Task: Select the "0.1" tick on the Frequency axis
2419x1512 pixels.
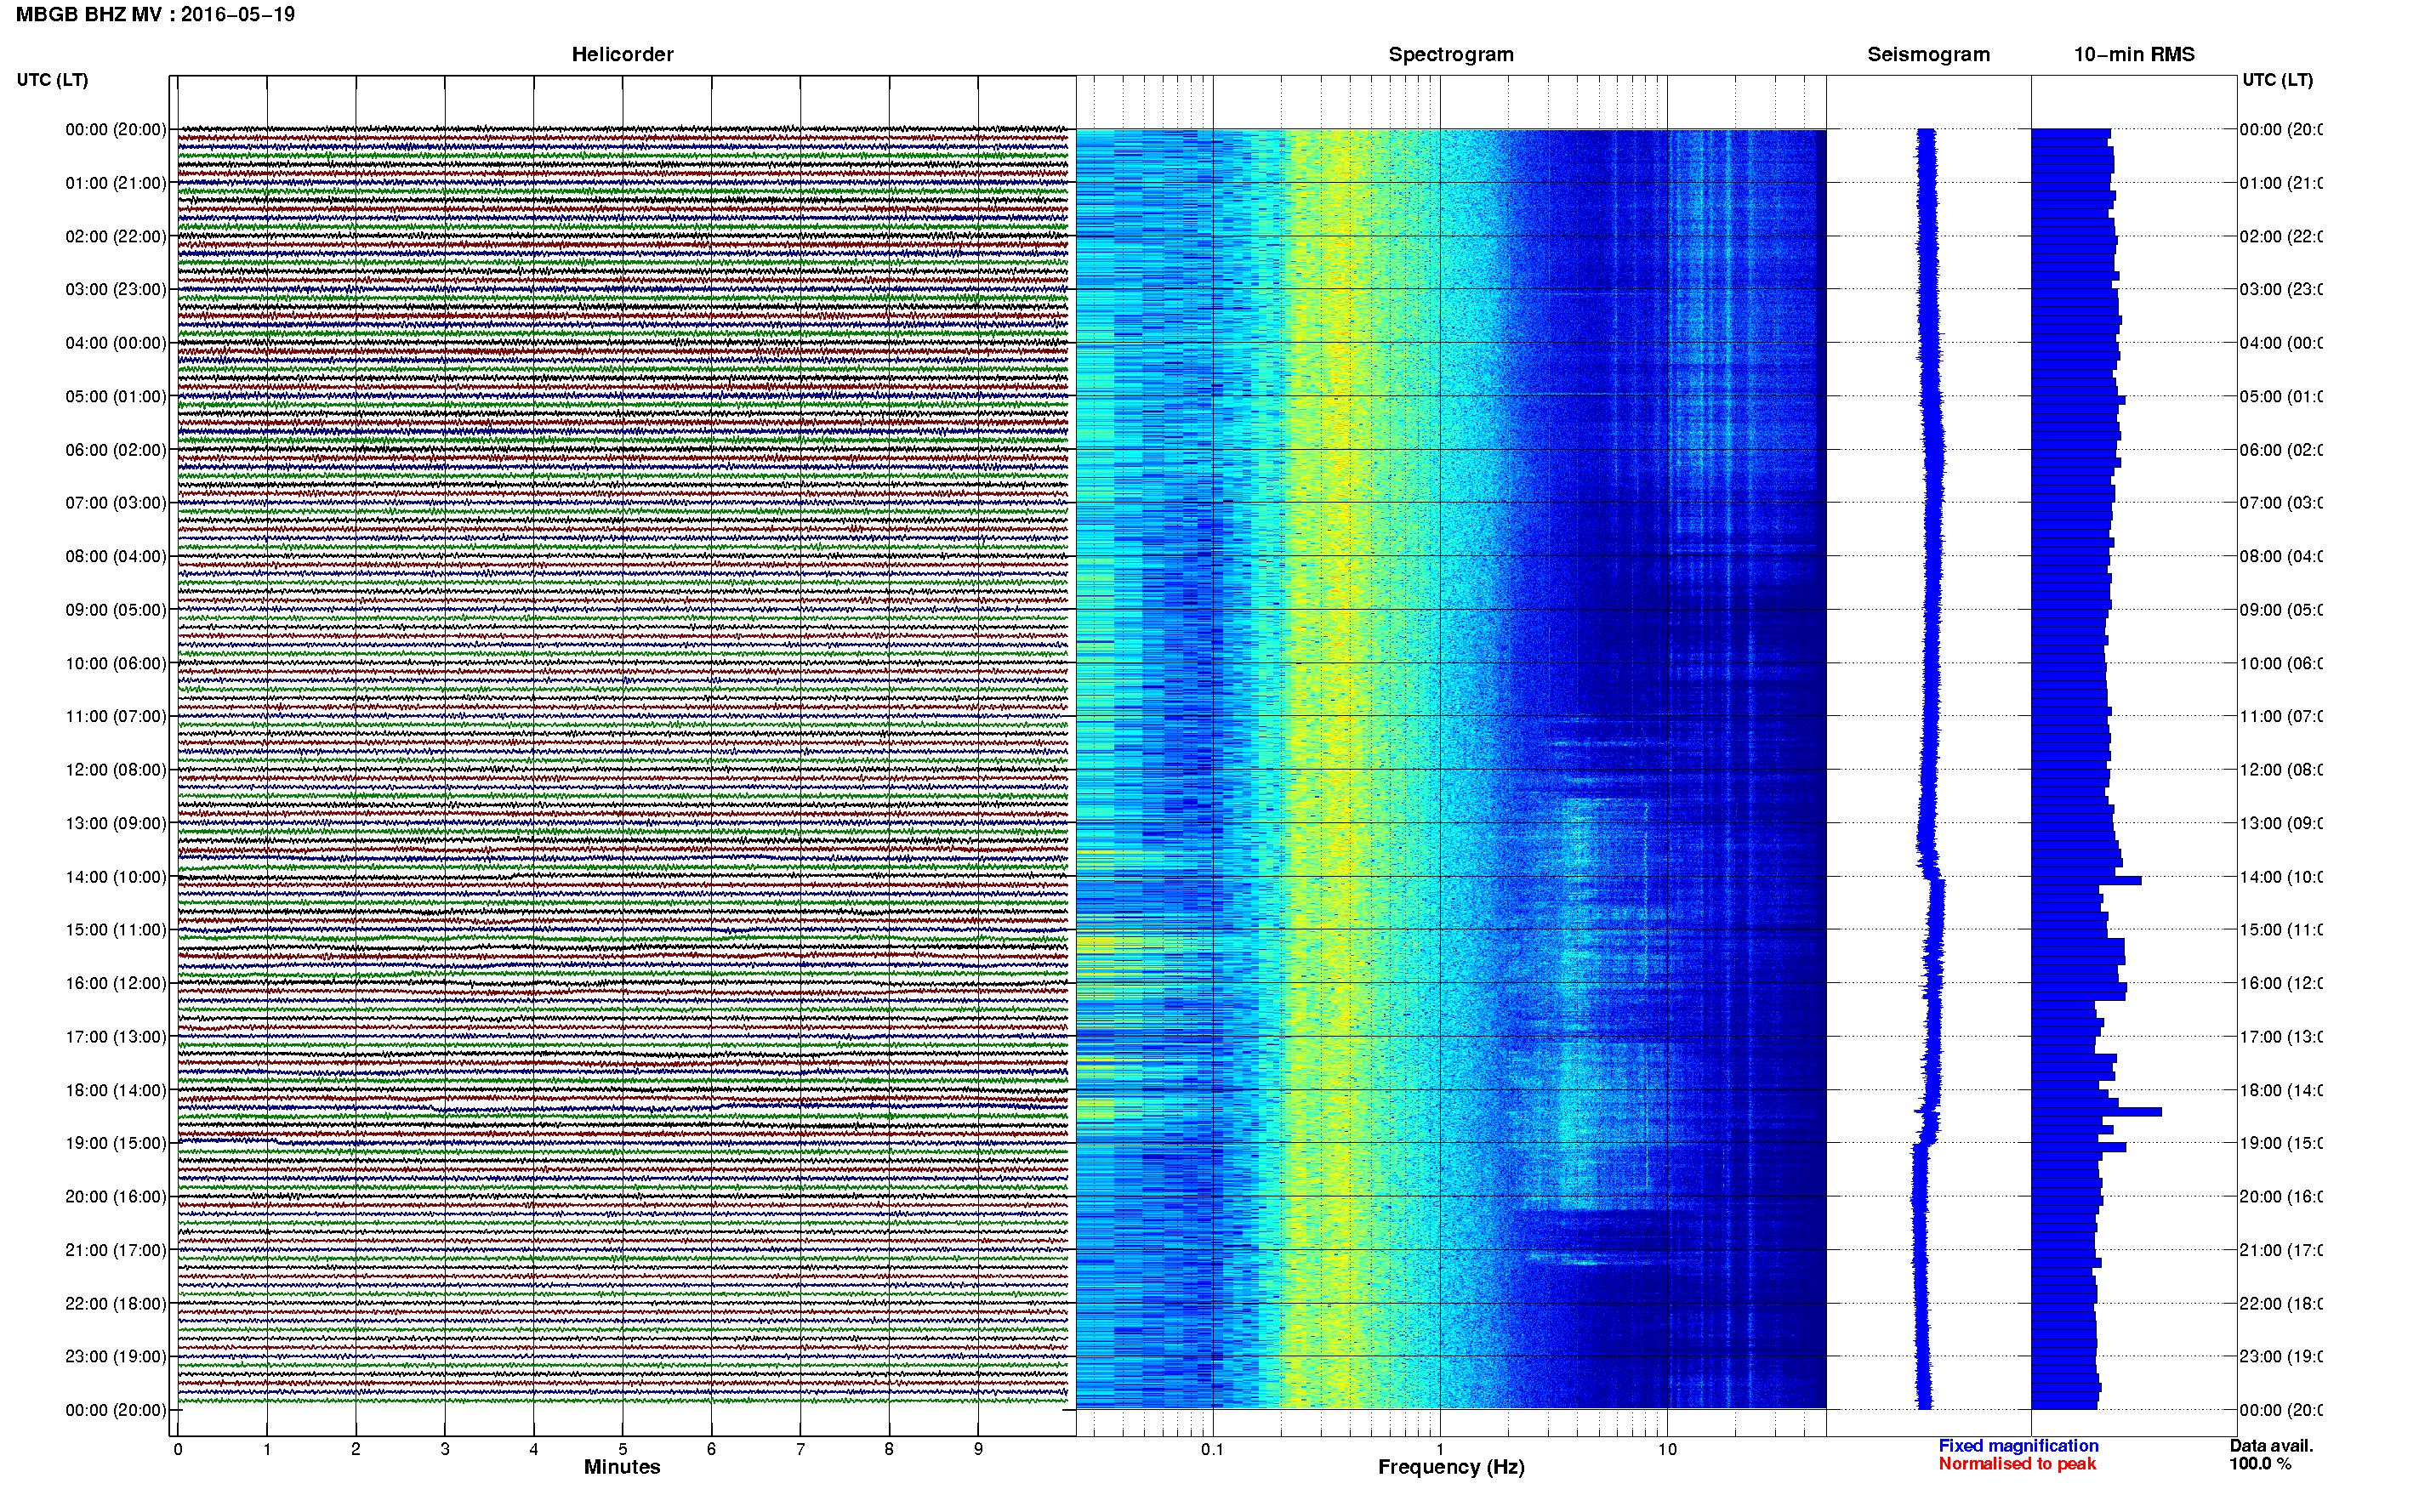Action: point(1212,1449)
